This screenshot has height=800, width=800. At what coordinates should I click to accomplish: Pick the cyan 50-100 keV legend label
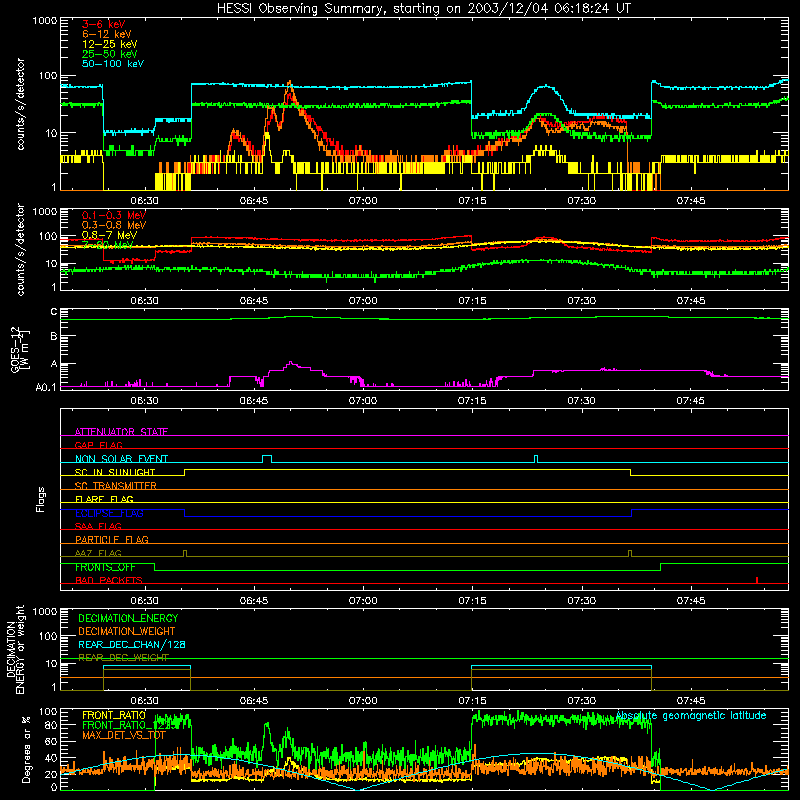(112, 64)
